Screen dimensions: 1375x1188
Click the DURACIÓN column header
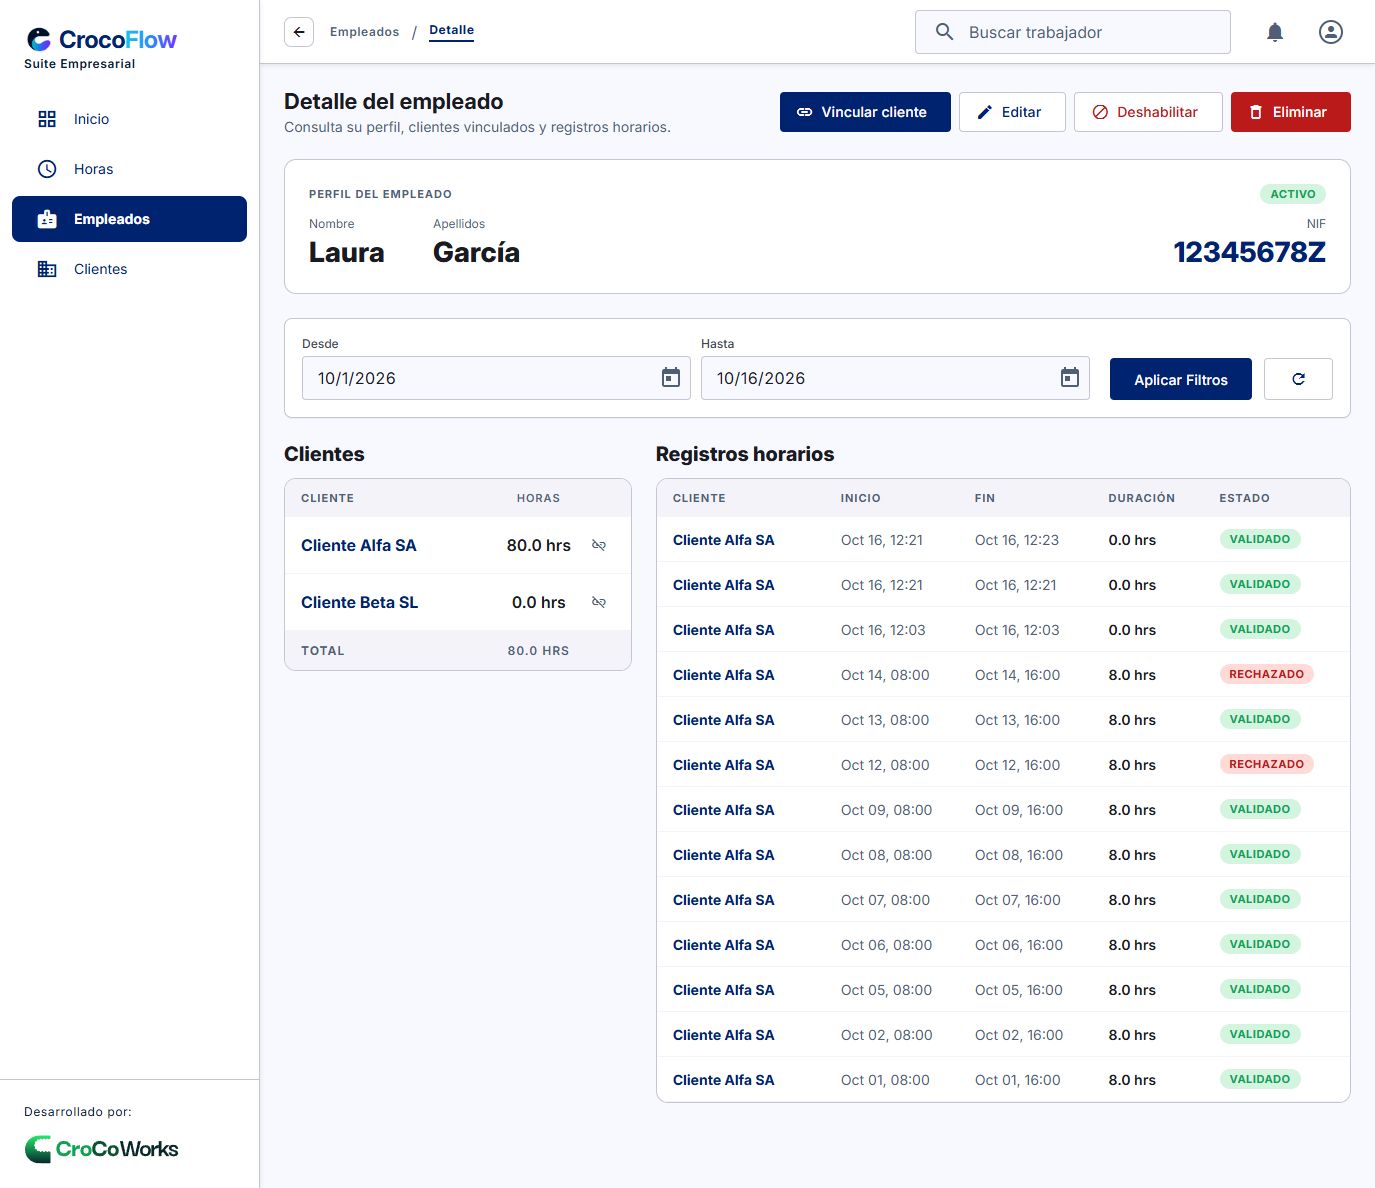tap(1141, 498)
